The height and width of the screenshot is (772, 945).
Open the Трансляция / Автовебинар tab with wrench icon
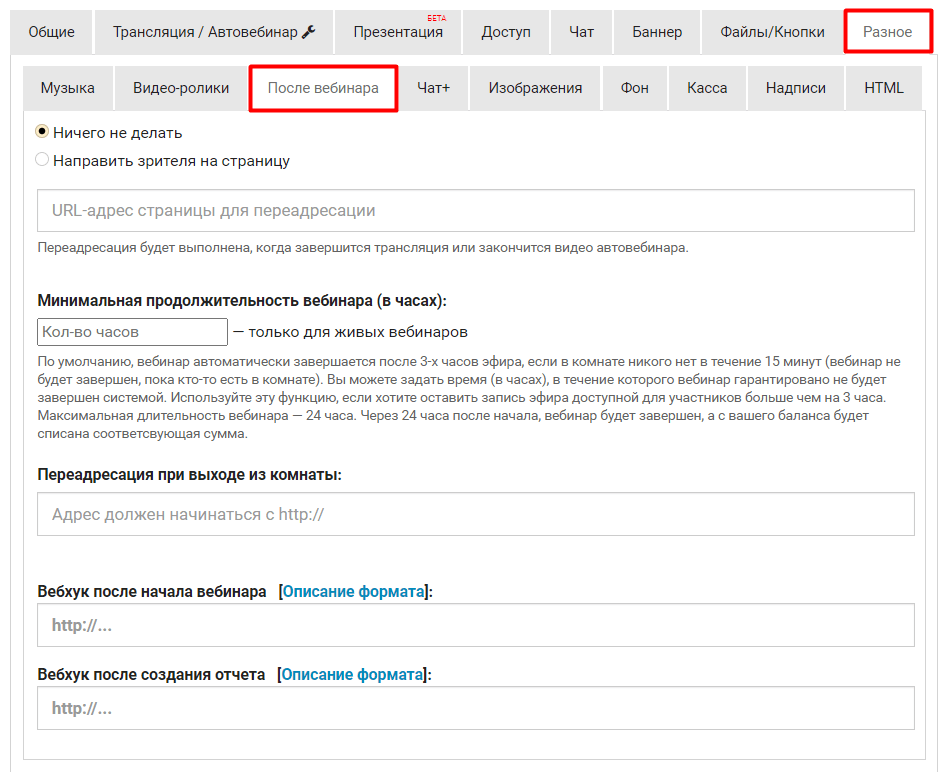(213, 32)
